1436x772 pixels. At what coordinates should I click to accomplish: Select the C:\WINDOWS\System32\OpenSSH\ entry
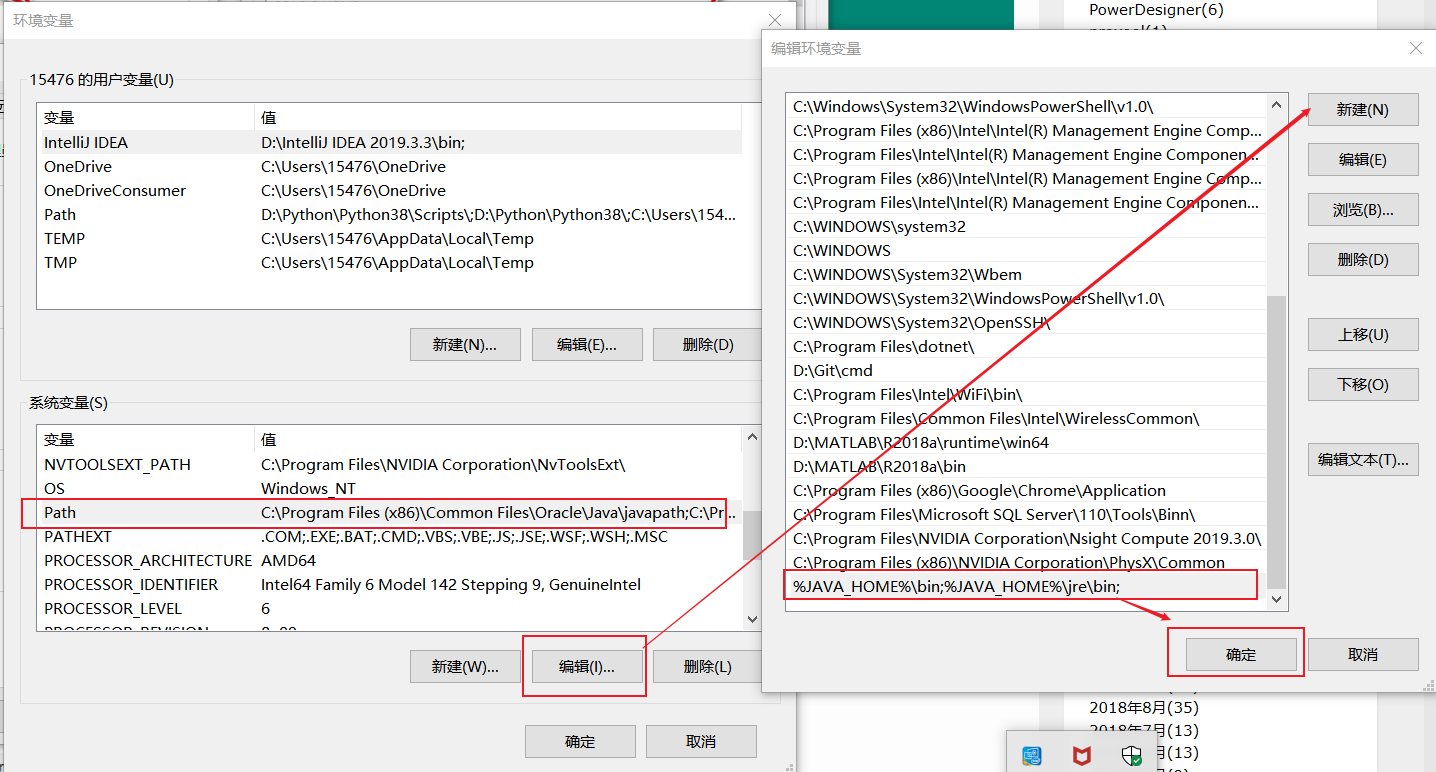click(x=1026, y=323)
